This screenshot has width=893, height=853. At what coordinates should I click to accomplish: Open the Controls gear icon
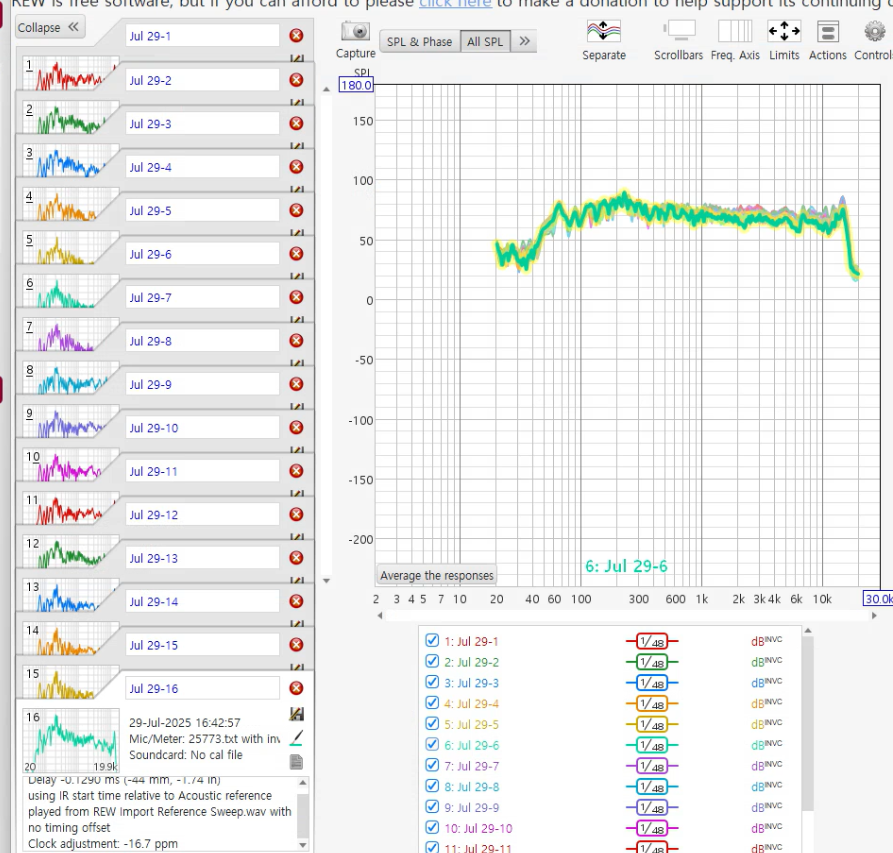pyautogui.click(x=874, y=31)
